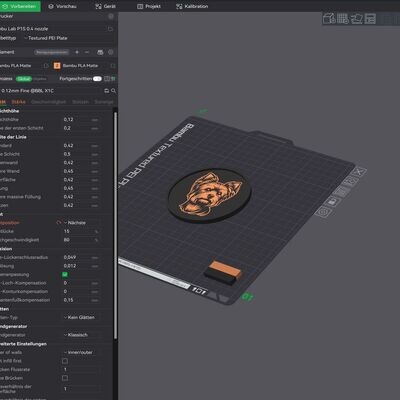Click the layer height field showing 0,12
400x400 pixels.
[81, 119]
